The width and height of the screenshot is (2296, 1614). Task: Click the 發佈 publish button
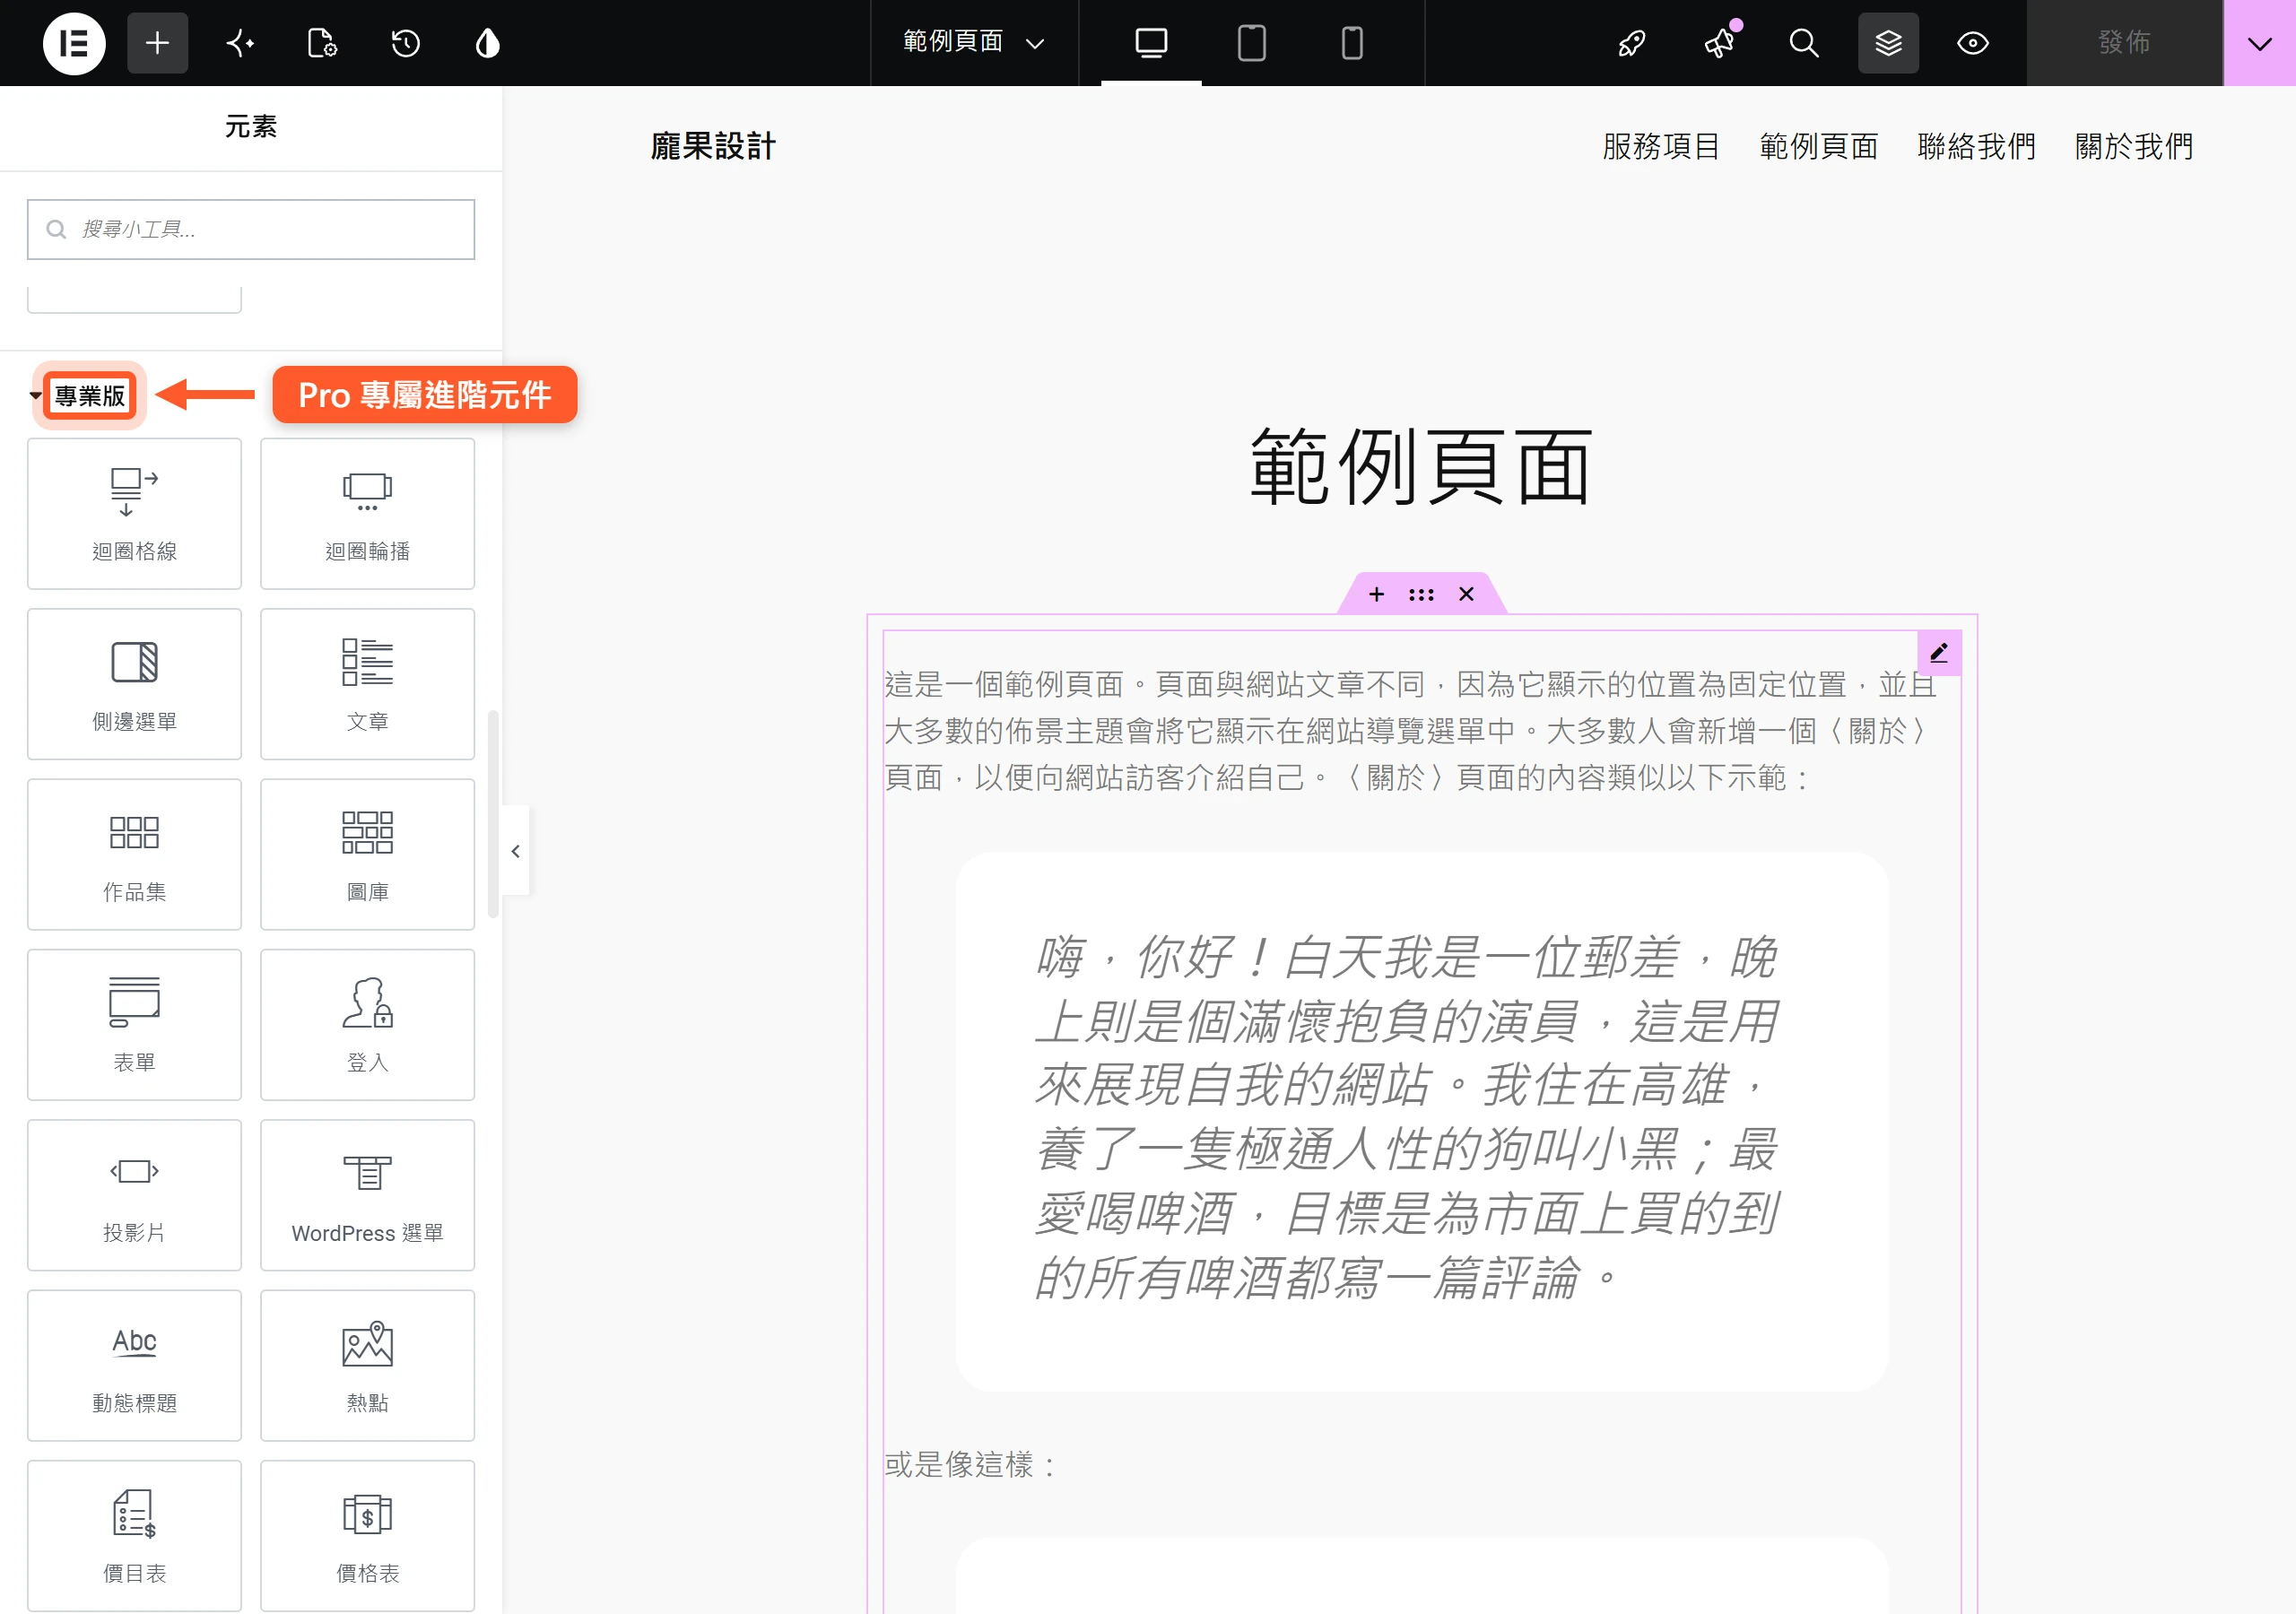click(x=2124, y=43)
